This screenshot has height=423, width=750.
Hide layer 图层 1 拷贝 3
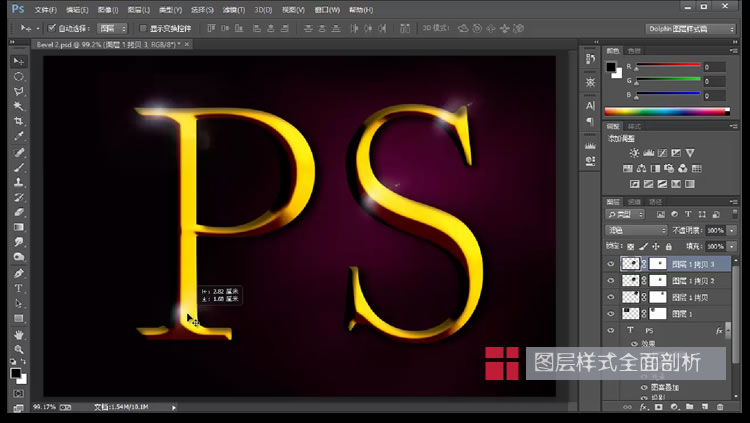(611, 264)
